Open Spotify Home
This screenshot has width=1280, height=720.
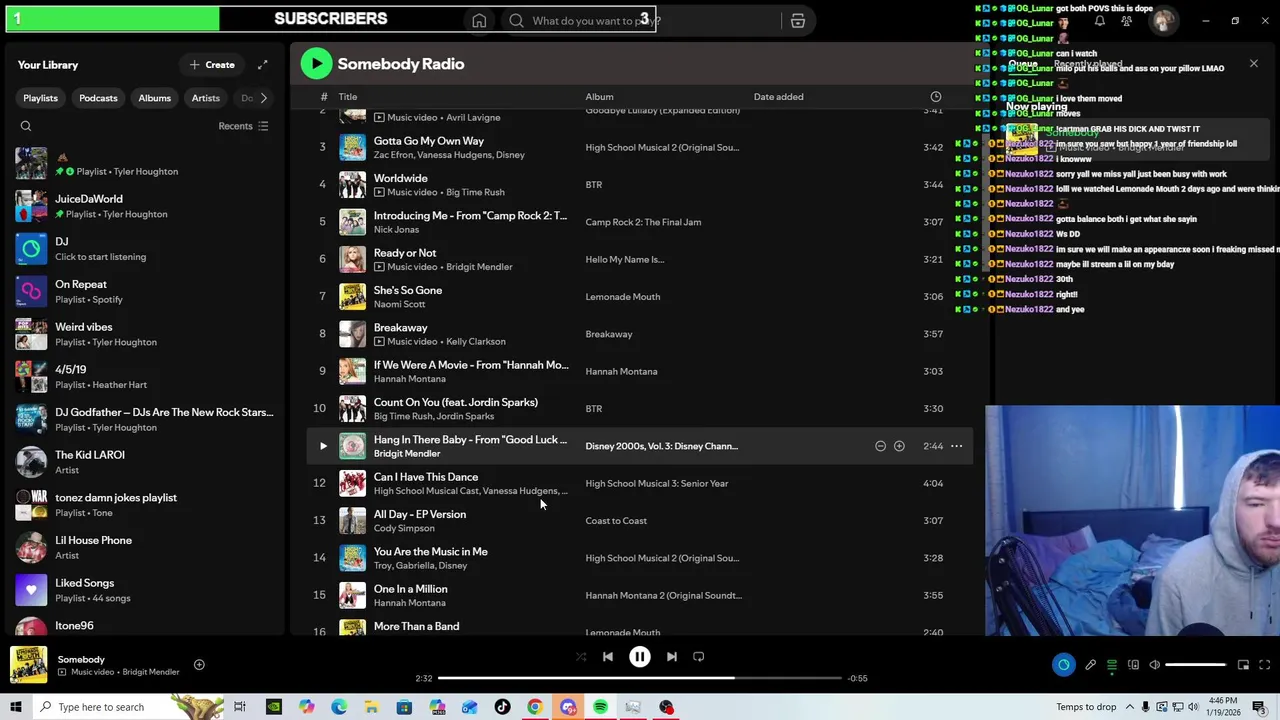479,21
